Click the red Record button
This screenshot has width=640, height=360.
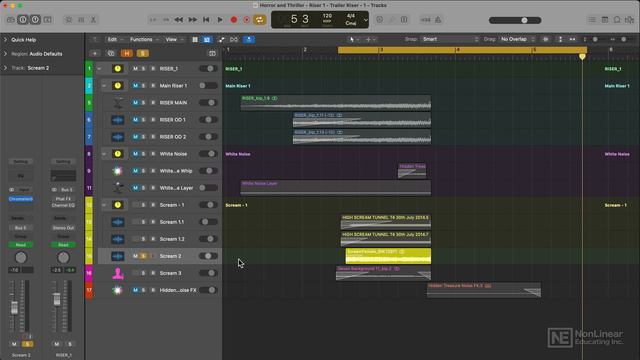234,20
